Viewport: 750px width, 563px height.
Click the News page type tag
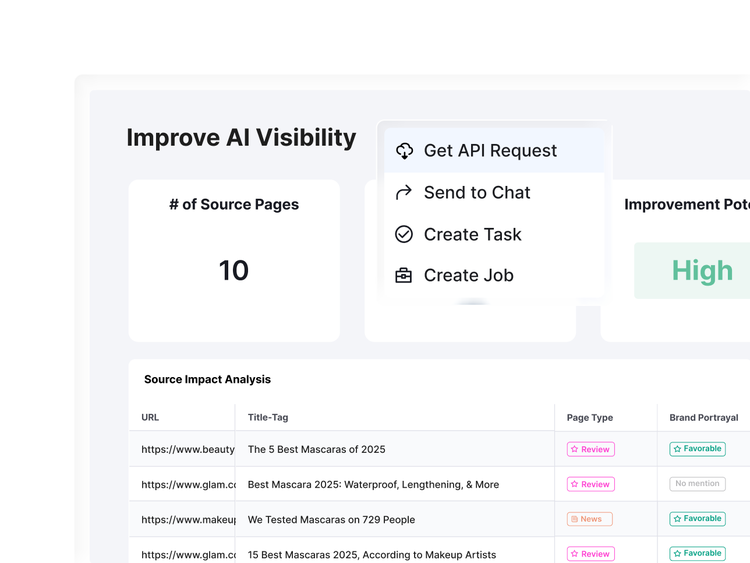589,519
